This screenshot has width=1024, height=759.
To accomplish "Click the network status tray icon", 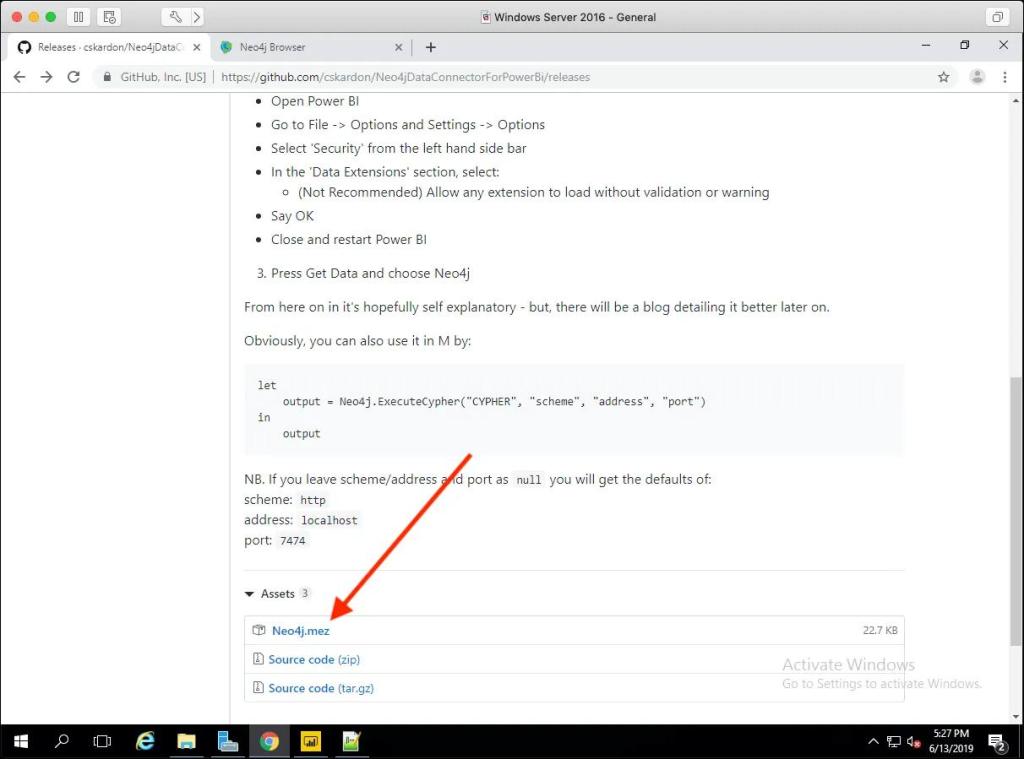I will coord(893,741).
